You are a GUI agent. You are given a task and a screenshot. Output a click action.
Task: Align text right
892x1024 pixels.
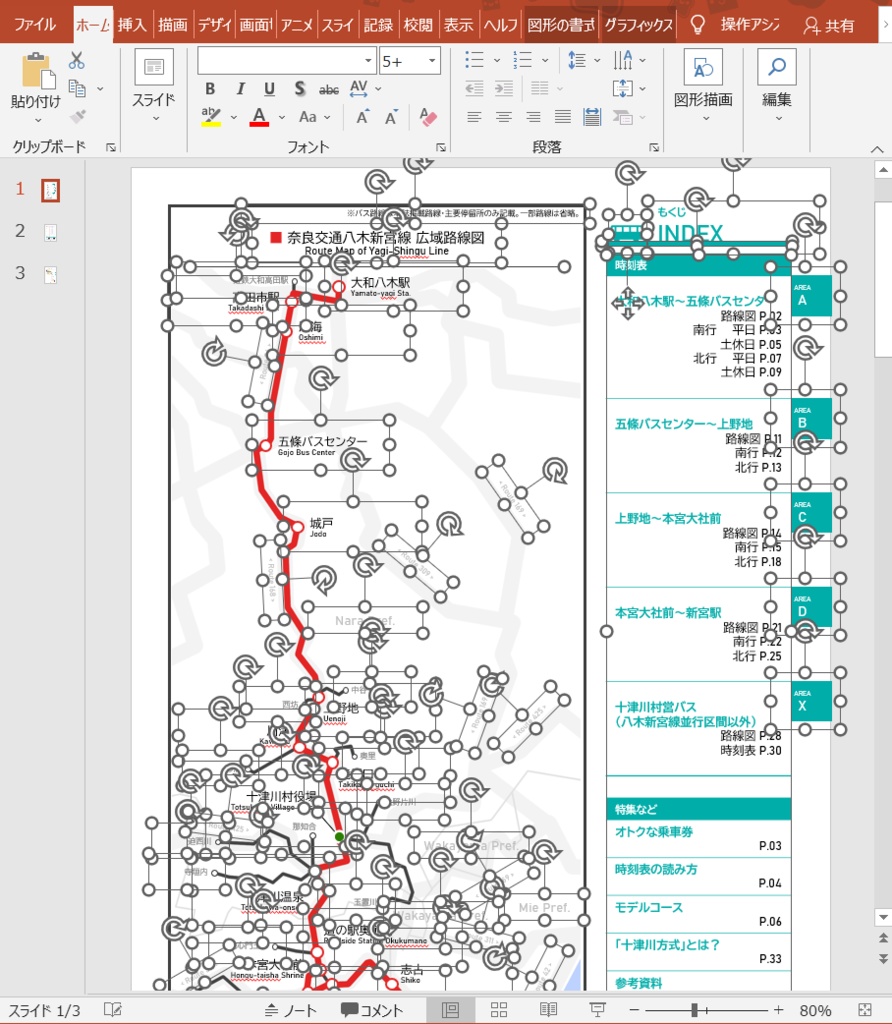pyautogui.click(x=534, y=117)
